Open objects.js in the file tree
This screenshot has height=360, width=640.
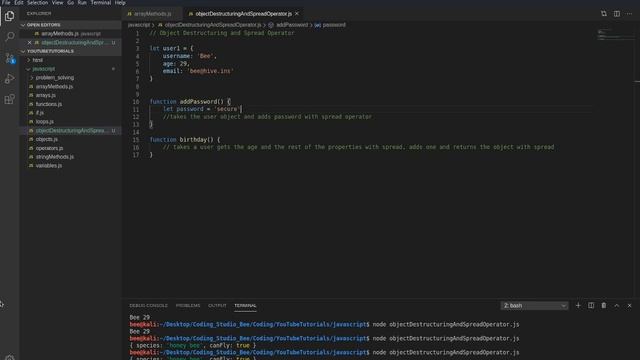(x=47, y=139)
